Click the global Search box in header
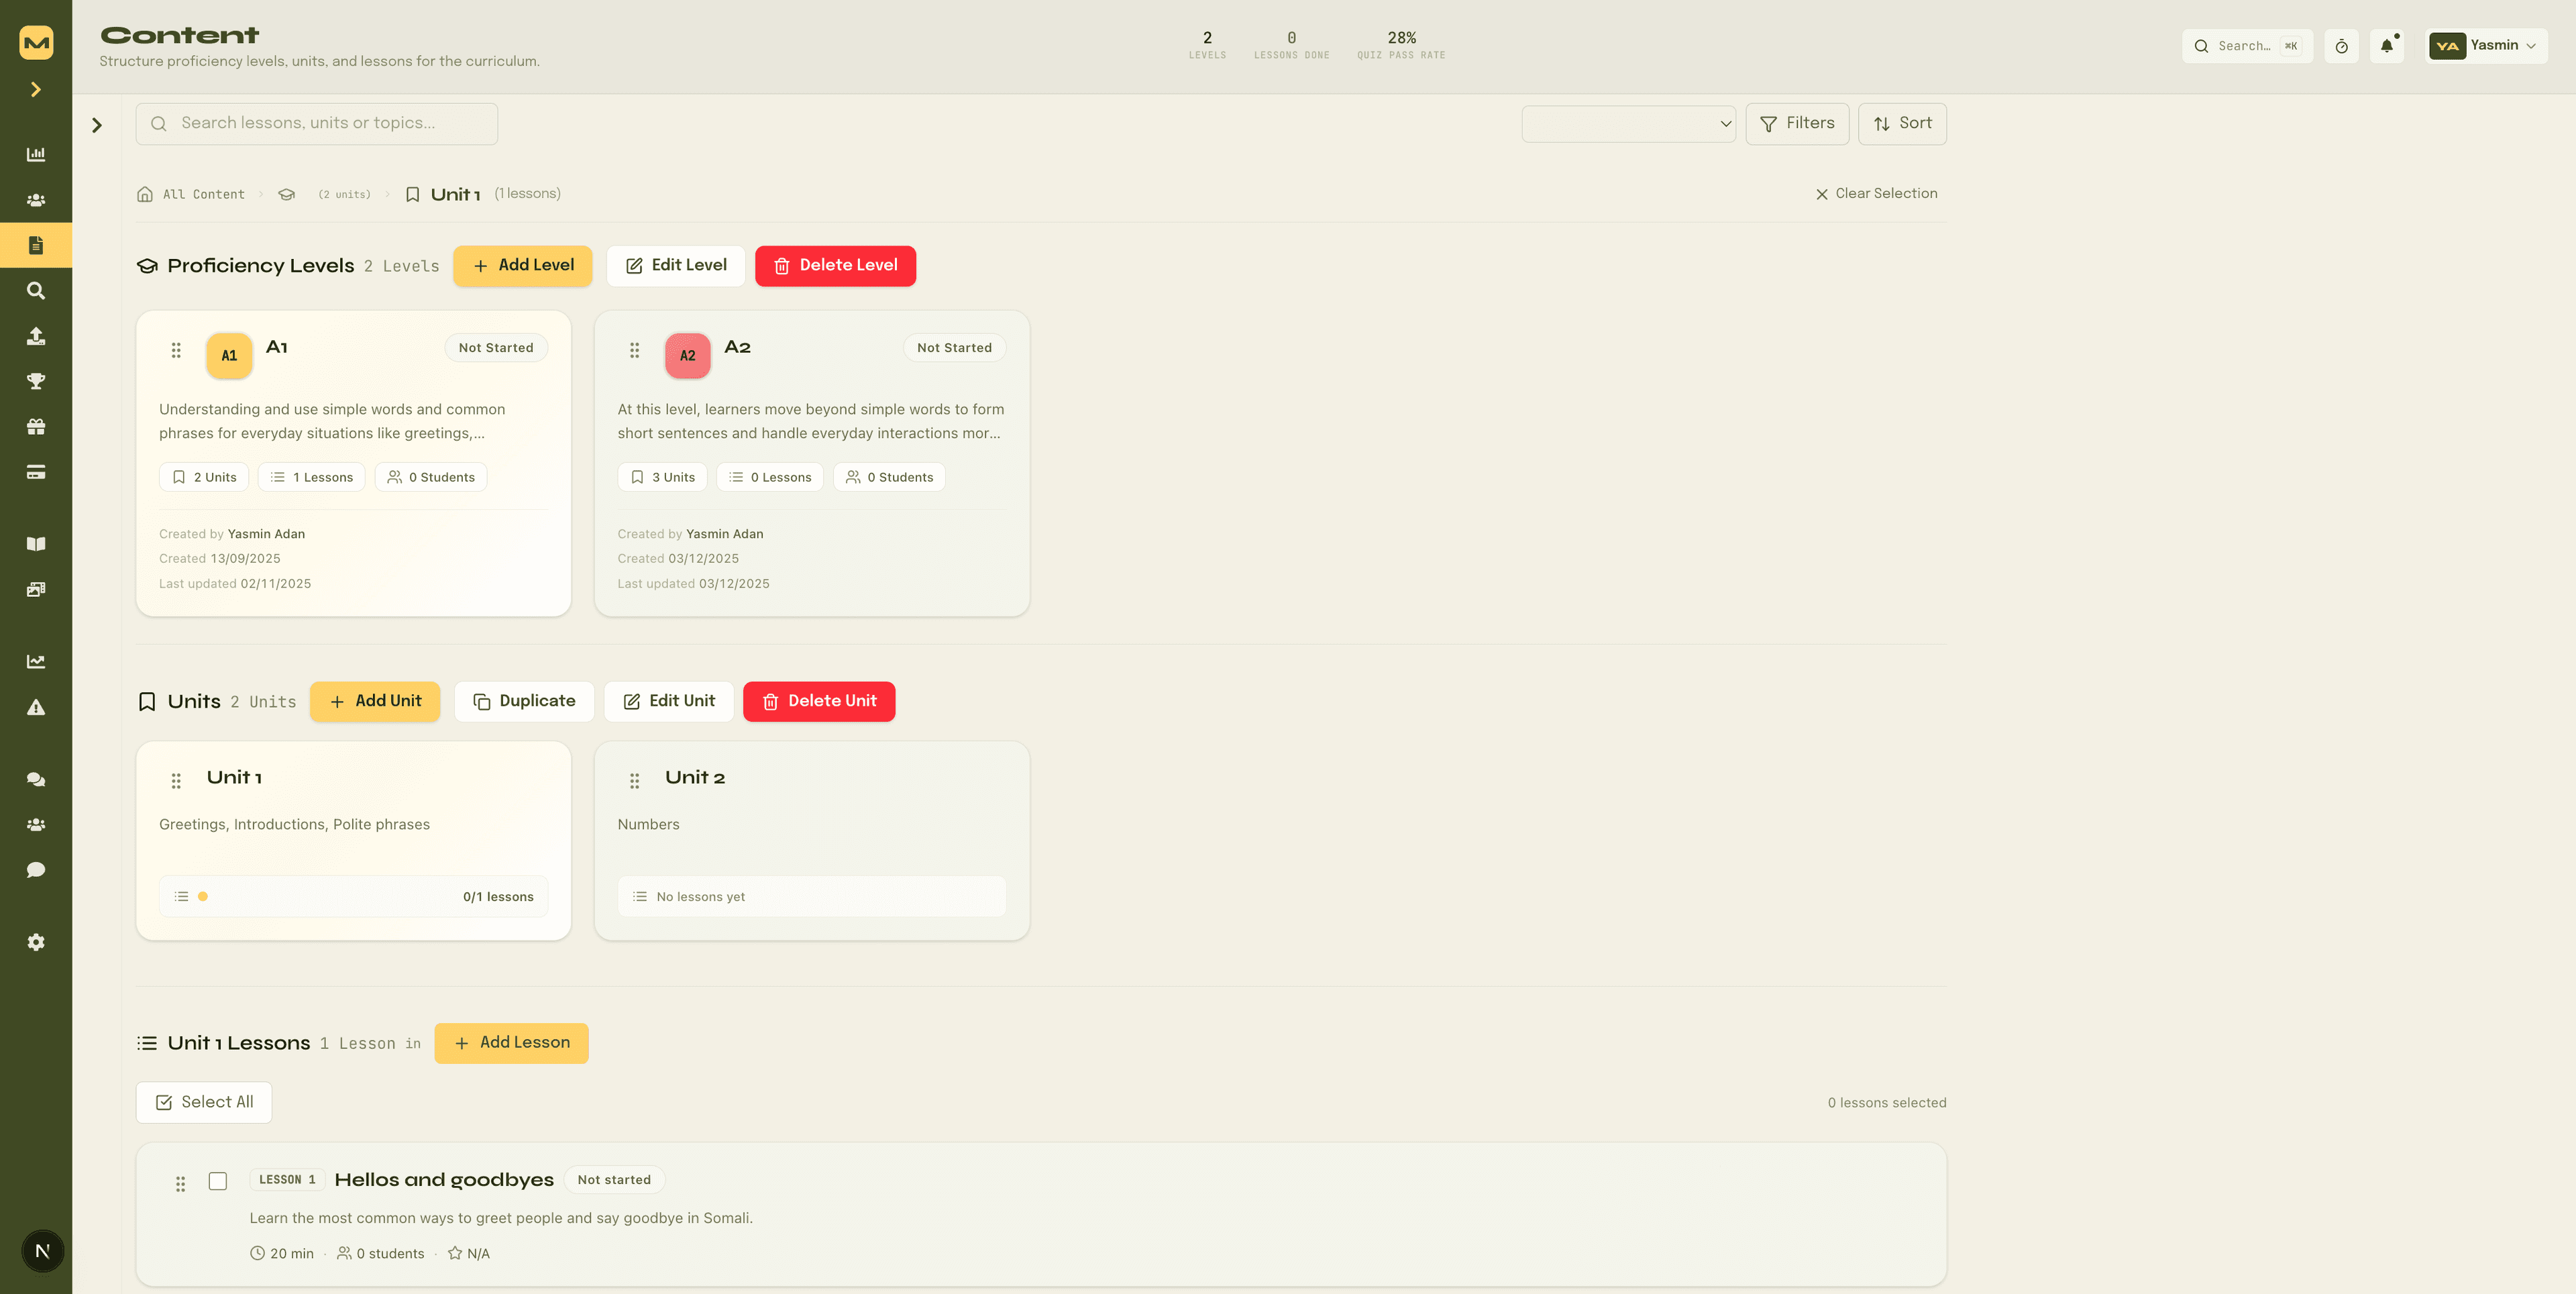Viewport: 2576px width, 1294px height. (2247, 46)
